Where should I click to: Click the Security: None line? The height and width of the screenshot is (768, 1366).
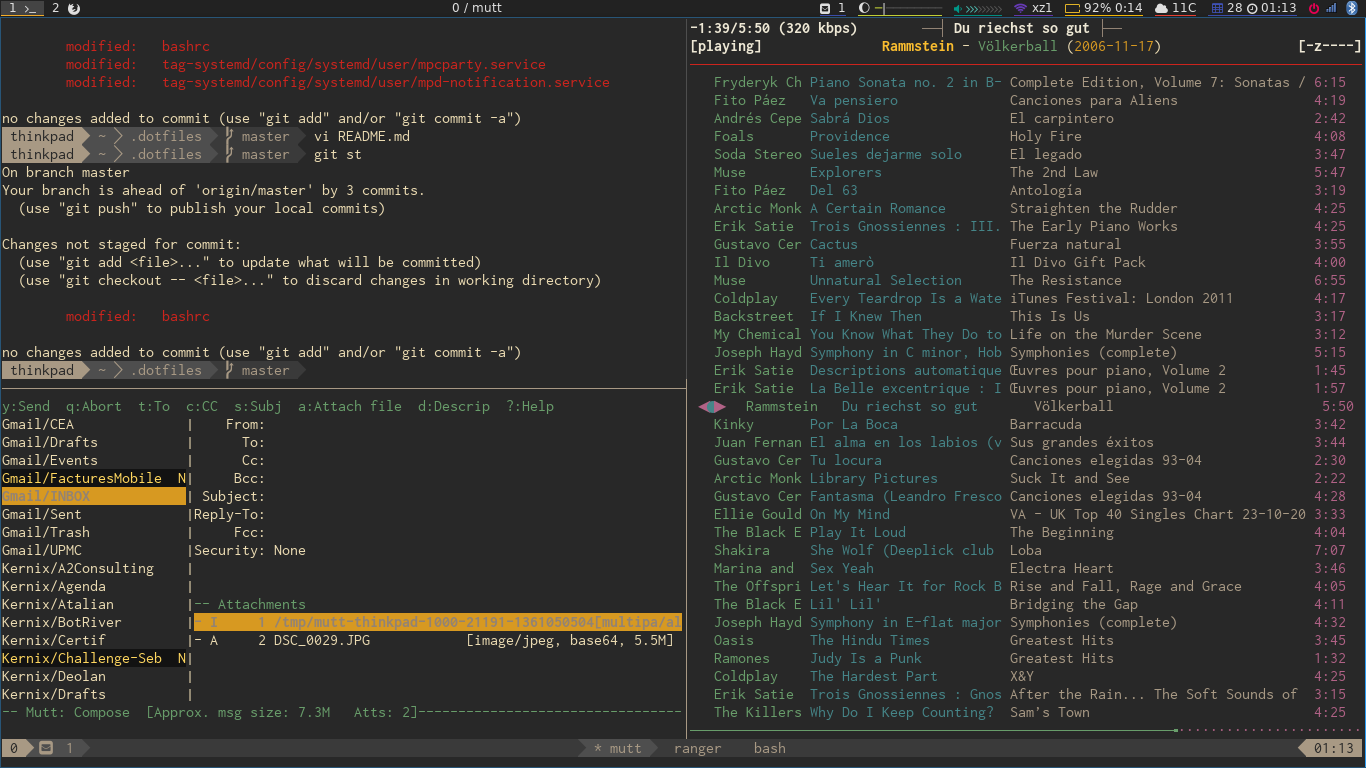[x=250, y=550]
